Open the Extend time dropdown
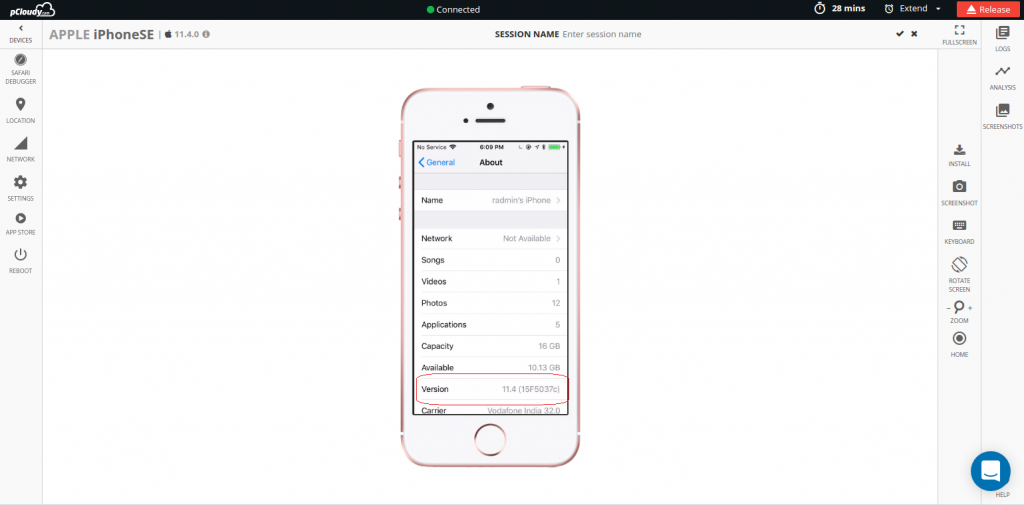Image resolution: width=1024 pixels, height=505 pixels. [x=912, y=9]
